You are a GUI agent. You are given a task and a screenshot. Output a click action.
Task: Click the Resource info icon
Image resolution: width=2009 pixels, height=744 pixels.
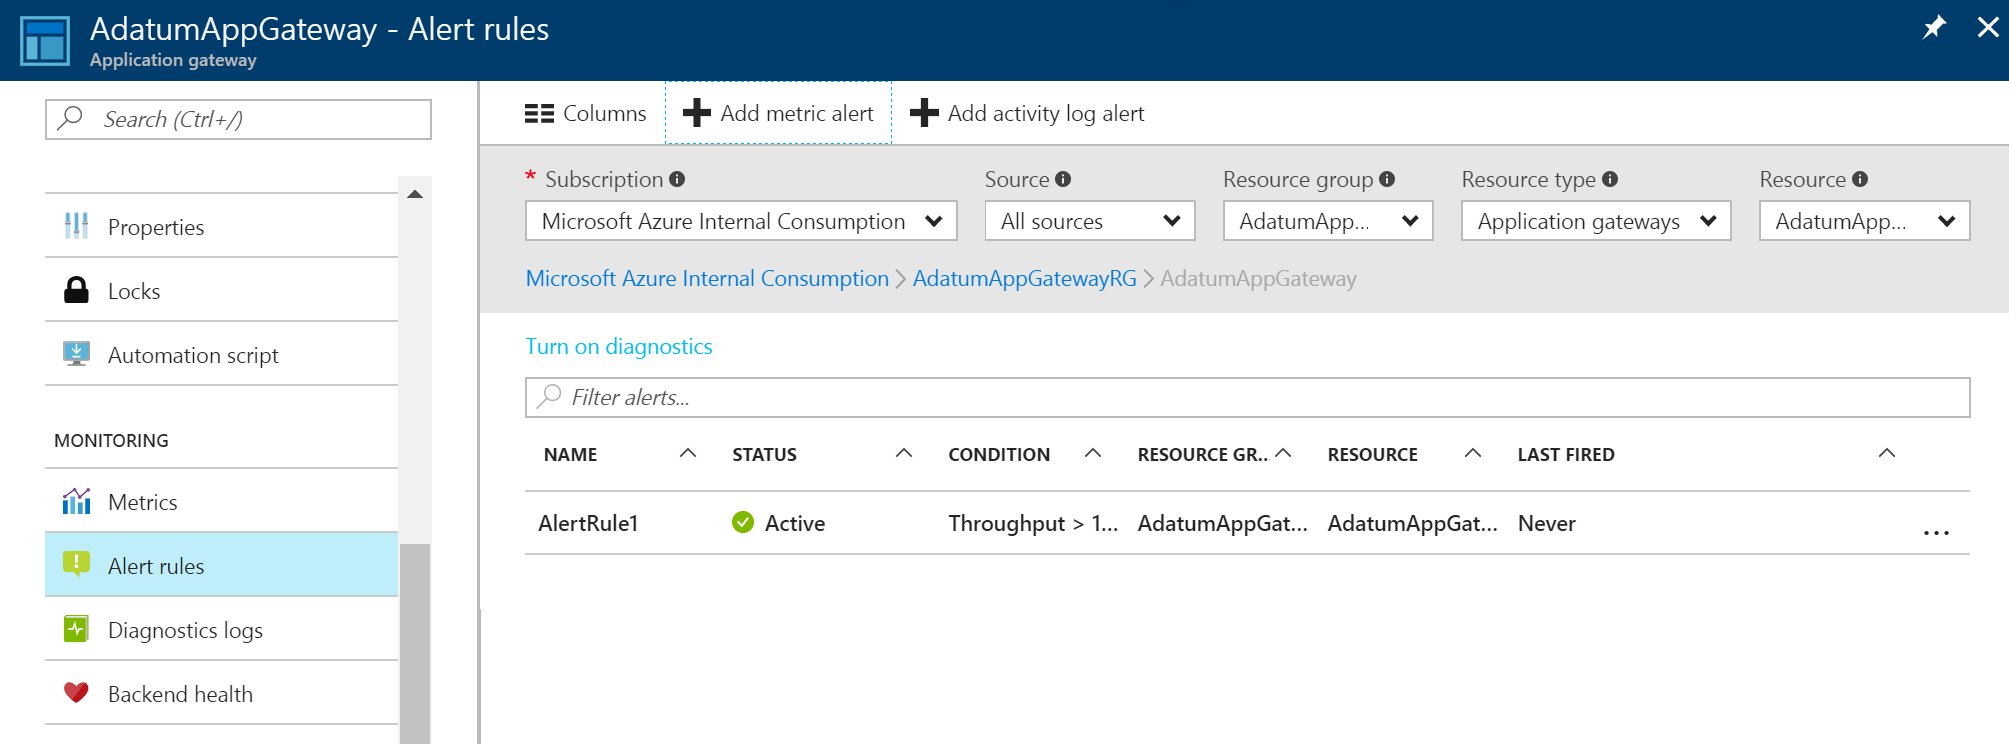tap(1860, 179)
